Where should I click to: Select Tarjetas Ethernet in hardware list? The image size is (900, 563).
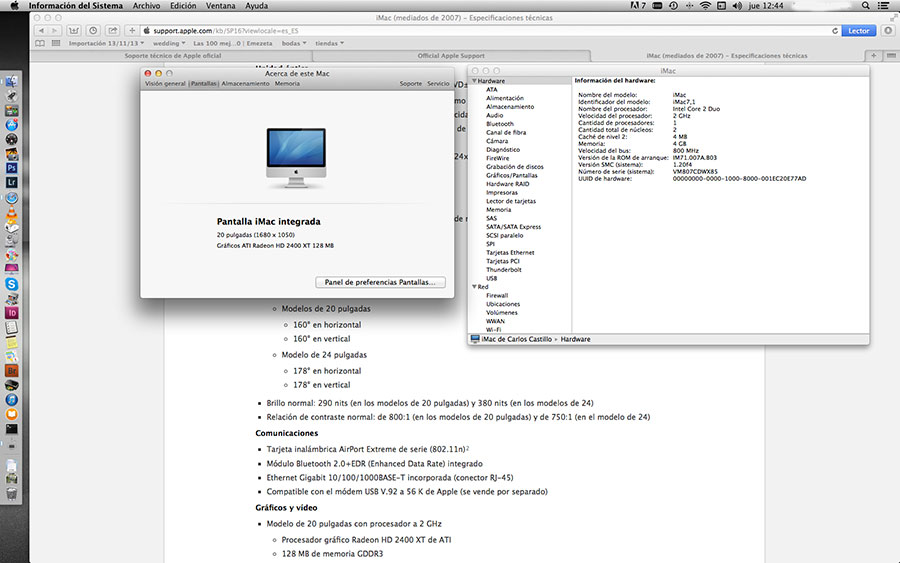[510, 253]
